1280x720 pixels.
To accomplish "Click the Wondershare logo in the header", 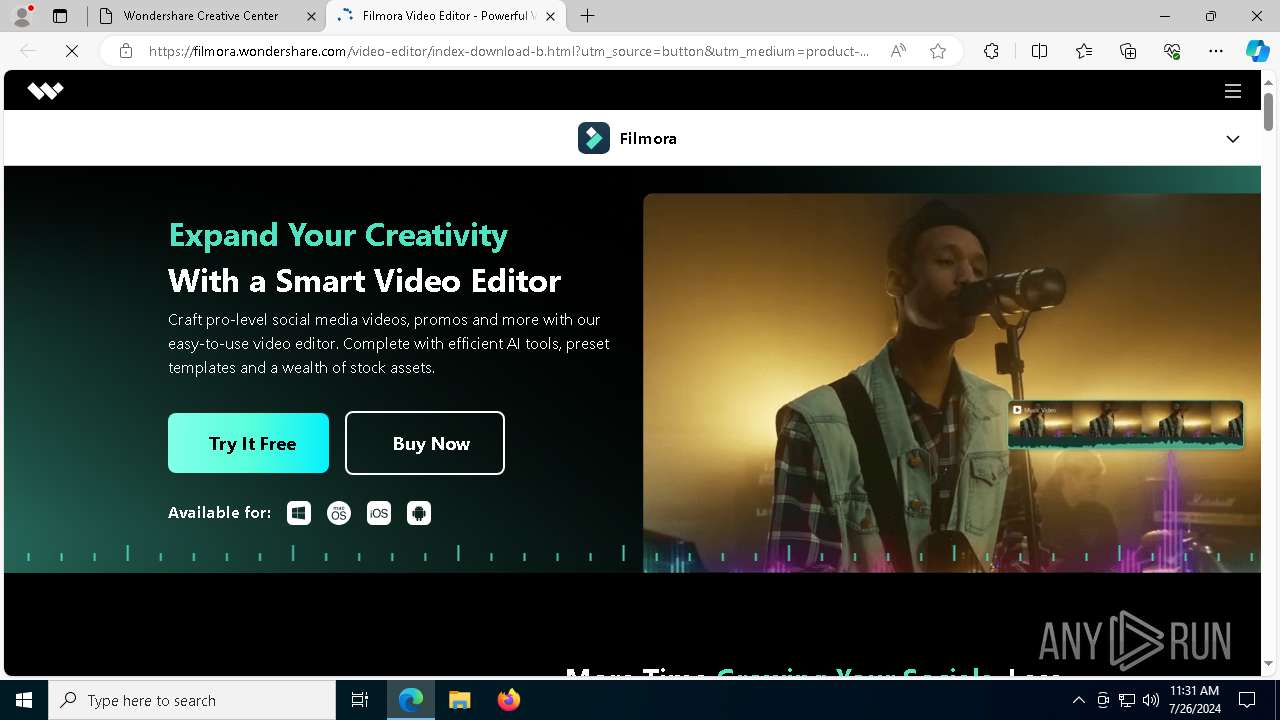I will (45, 91).
